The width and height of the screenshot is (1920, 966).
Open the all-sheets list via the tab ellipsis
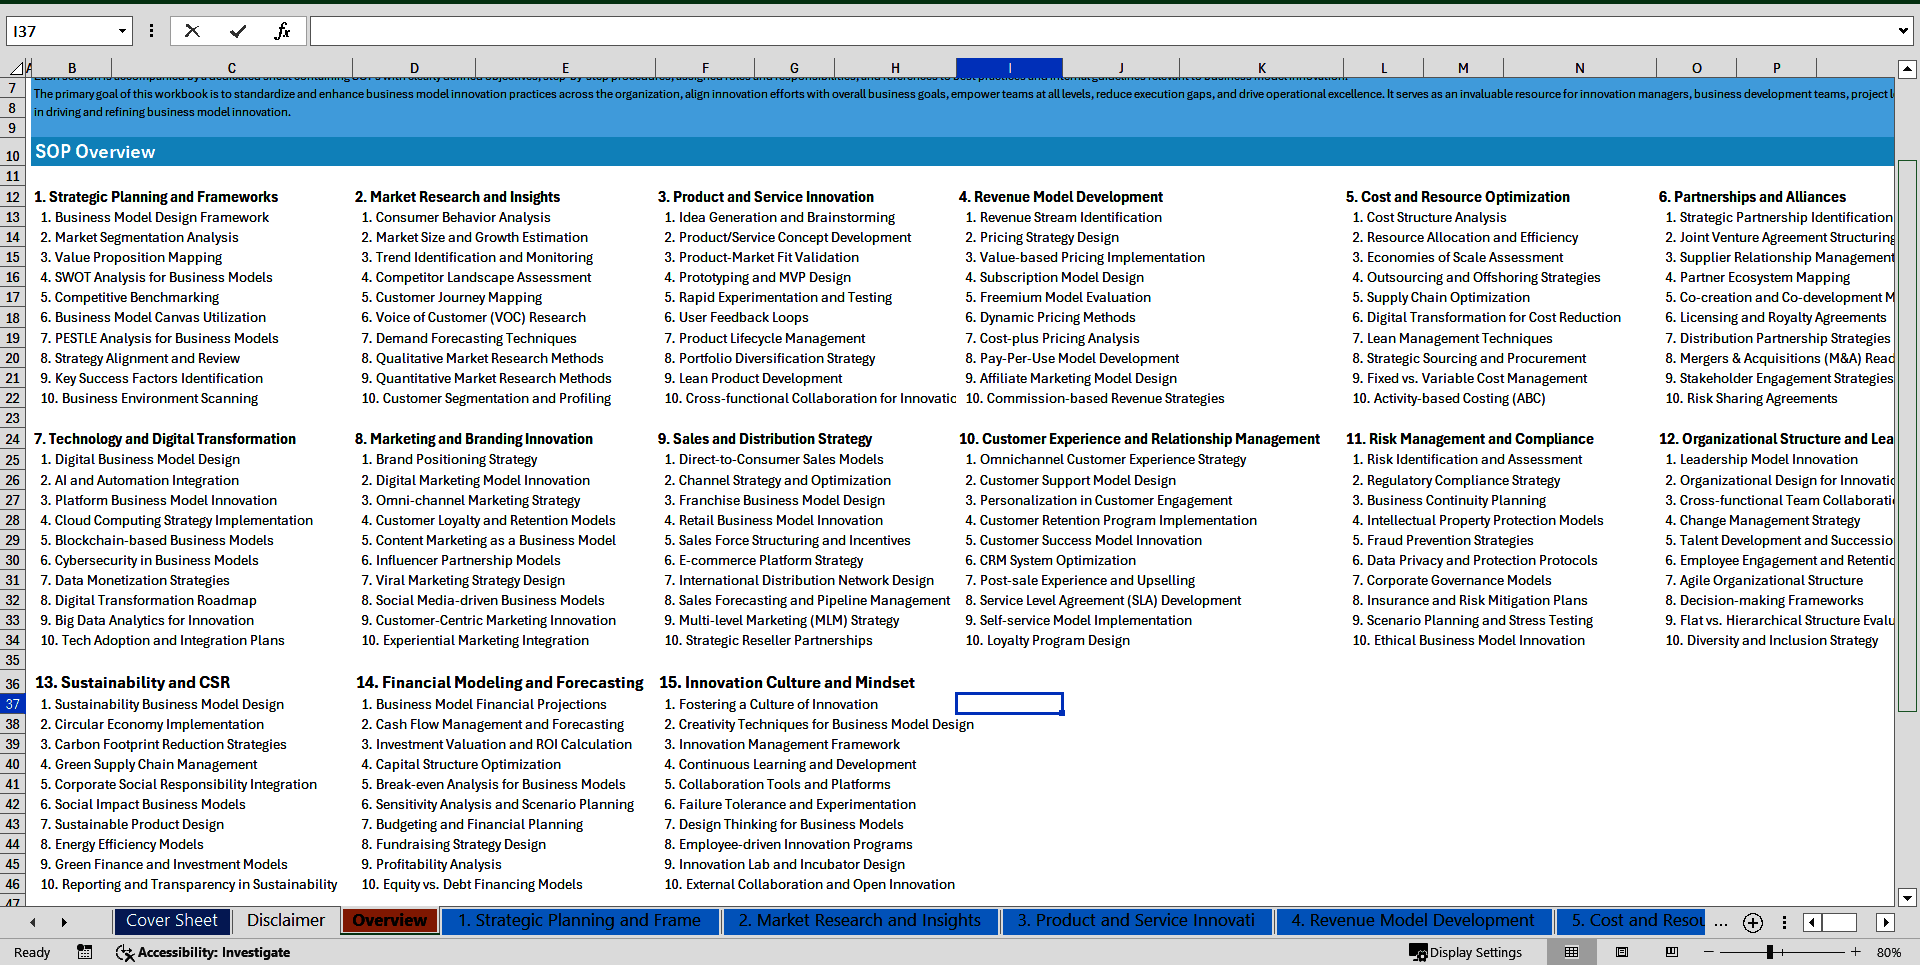(x=1721, y=923)
